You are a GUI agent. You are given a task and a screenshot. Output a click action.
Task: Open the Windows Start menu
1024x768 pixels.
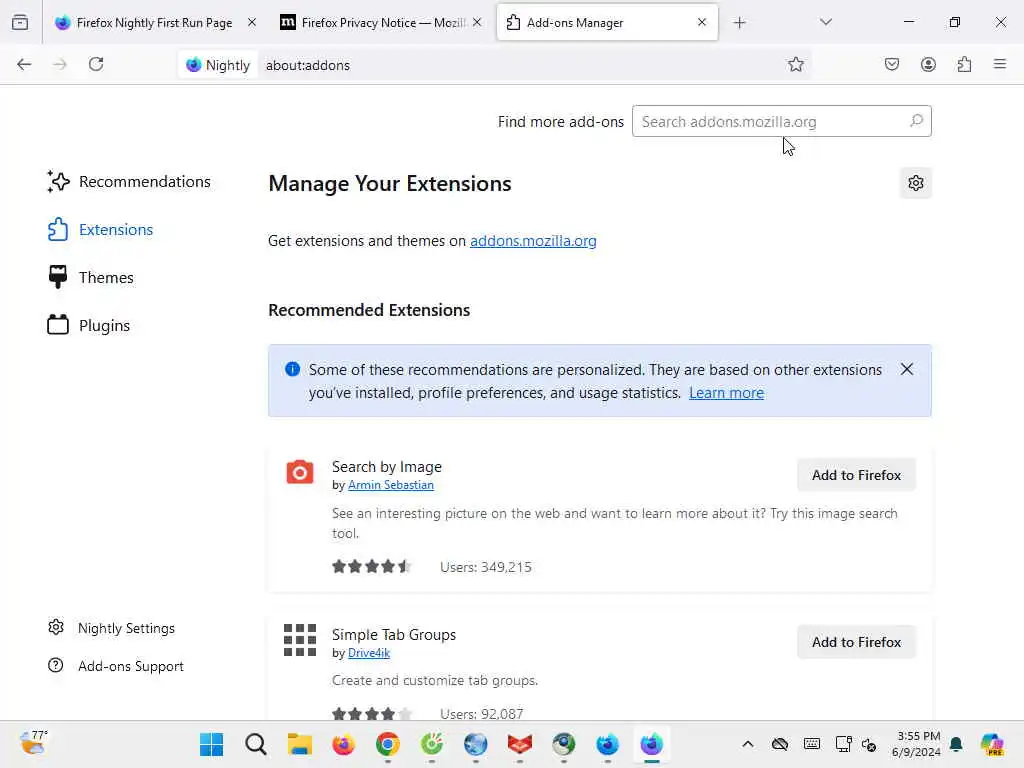coord(211,744)
